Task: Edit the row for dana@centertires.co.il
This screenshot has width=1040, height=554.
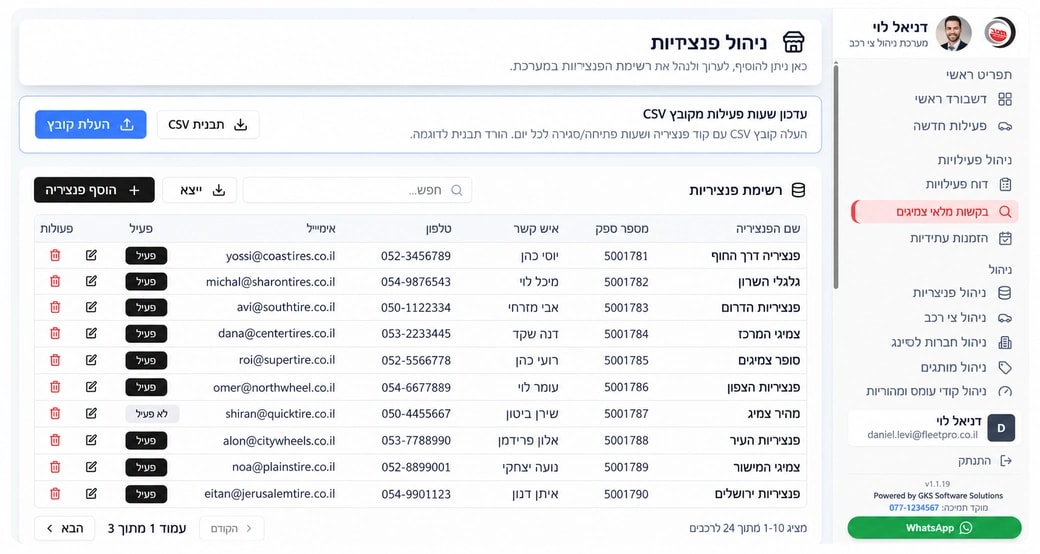Action: pyautogui.click(x=91, y=333)
